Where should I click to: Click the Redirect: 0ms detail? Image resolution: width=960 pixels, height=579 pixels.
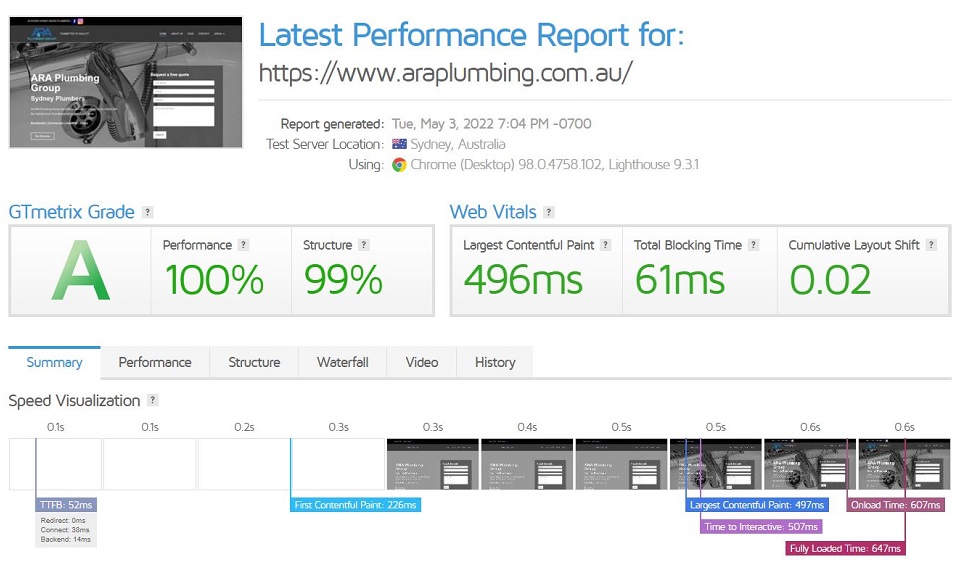coord(63,520)
